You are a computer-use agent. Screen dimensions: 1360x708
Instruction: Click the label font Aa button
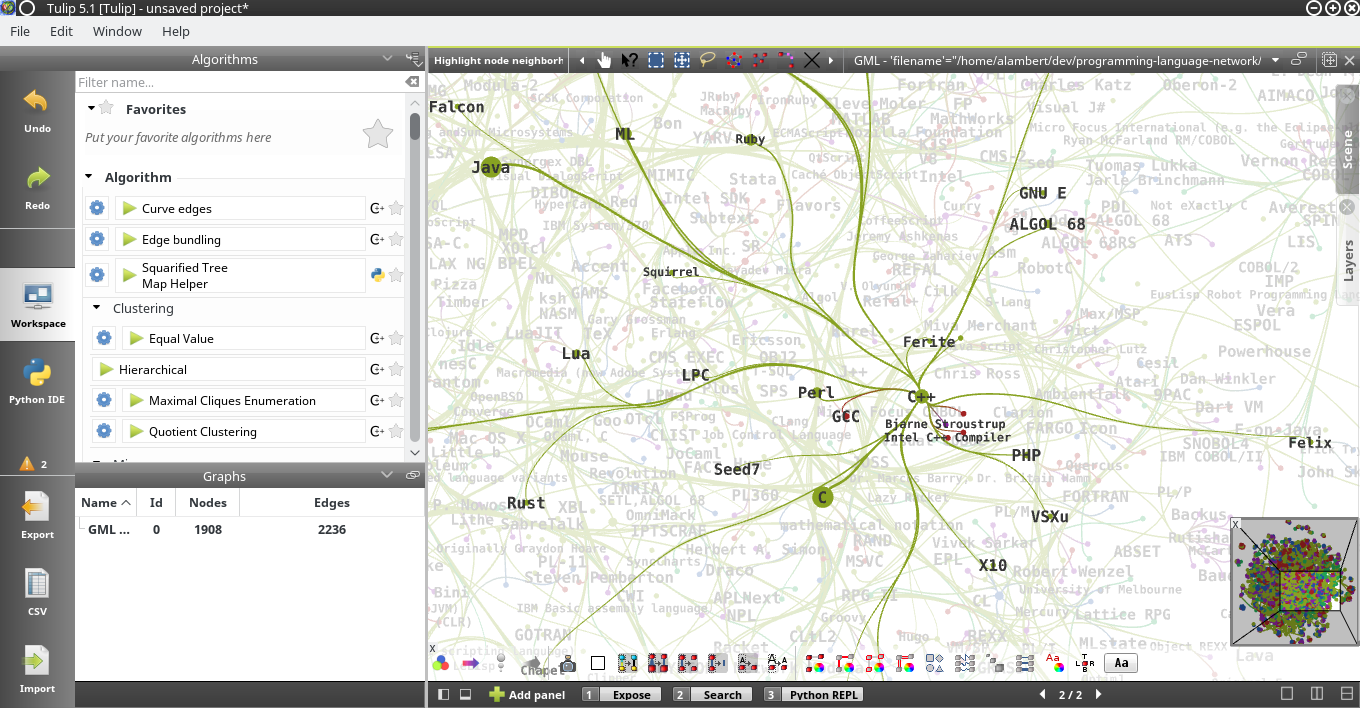pos(1121,662)
